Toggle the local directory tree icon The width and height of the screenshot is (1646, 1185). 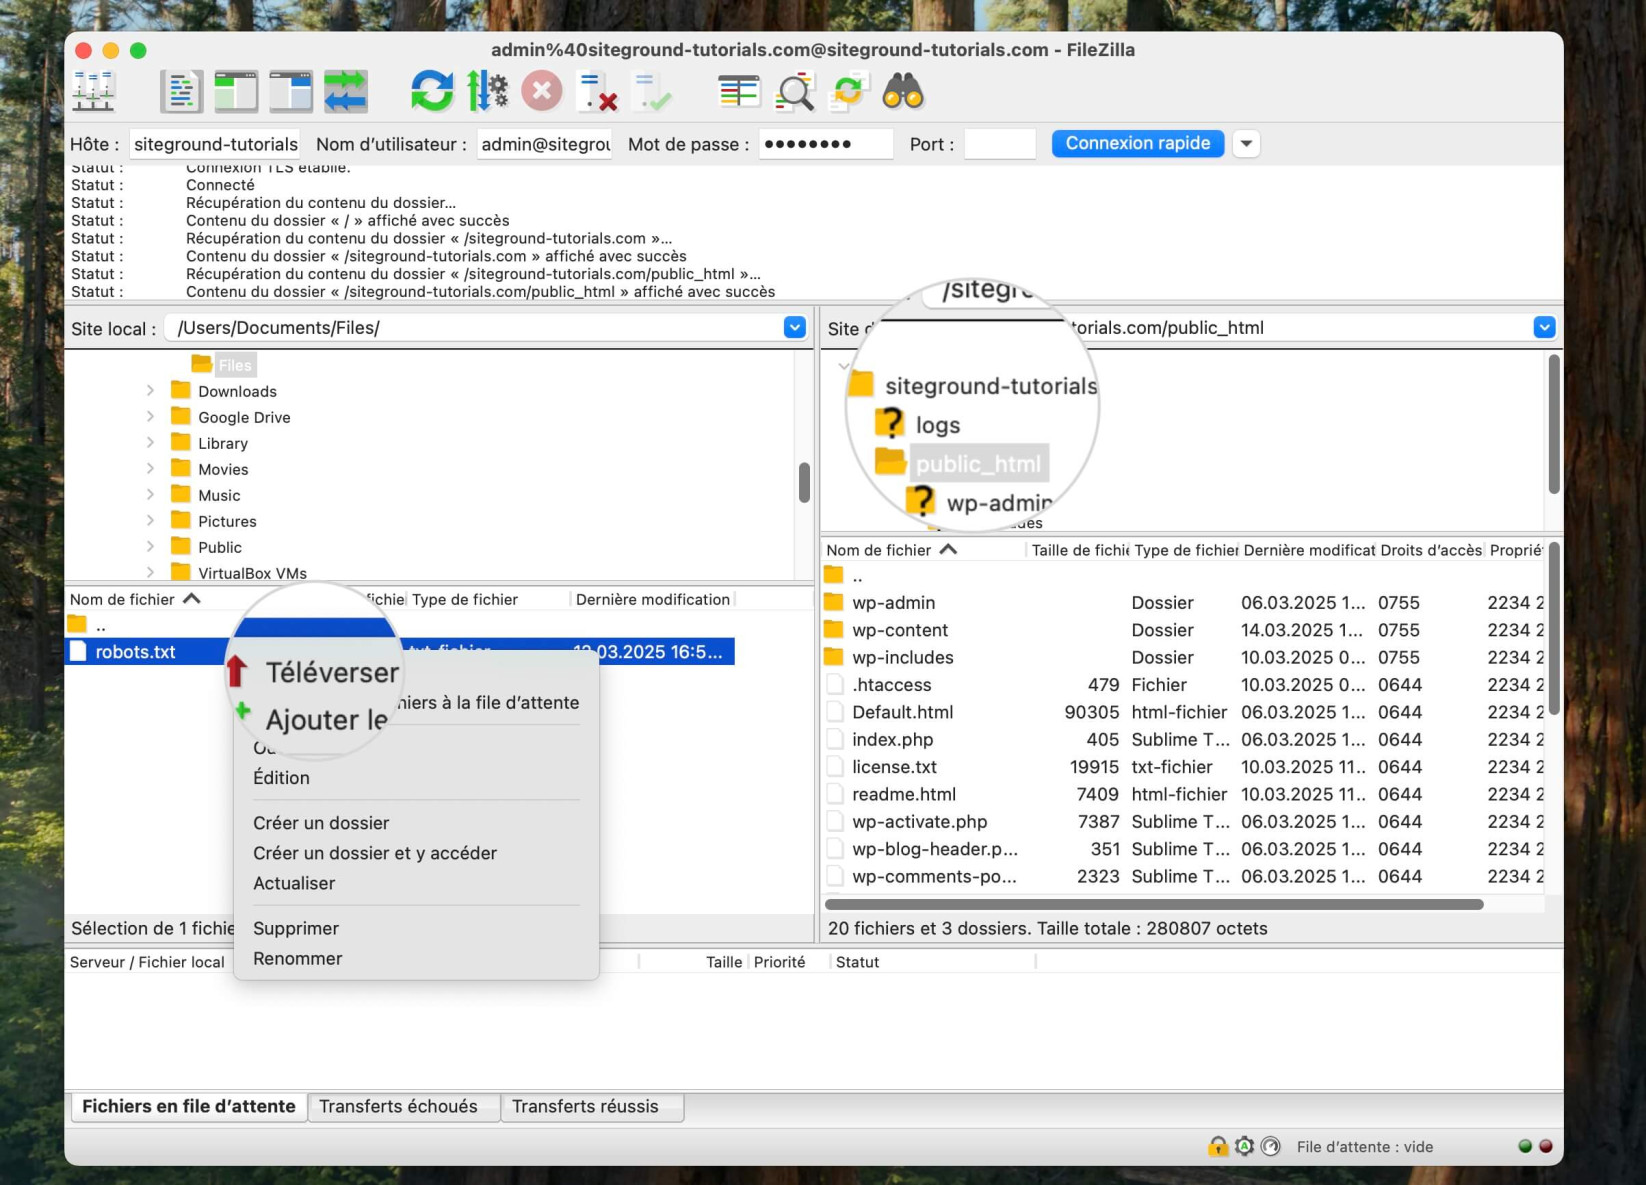236,92
